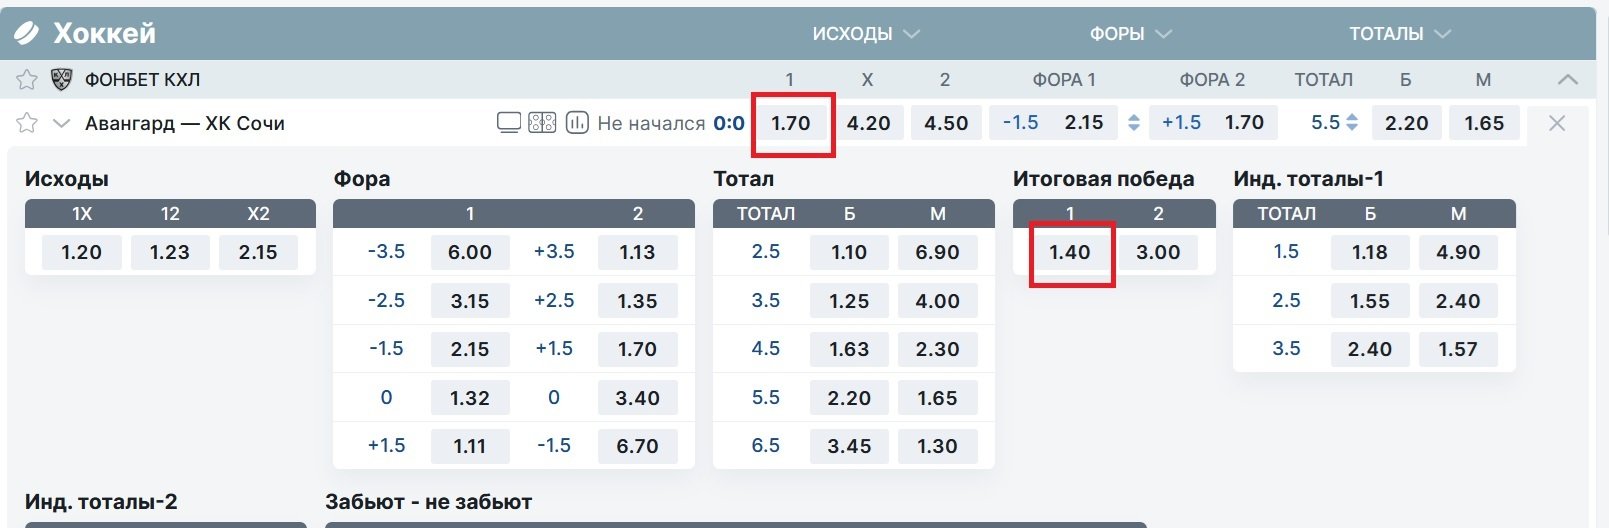Screen dimensions: 1609x528
Task: Step the ФОРА 1 handicap value arrows
Action: tap(1134, 123)
